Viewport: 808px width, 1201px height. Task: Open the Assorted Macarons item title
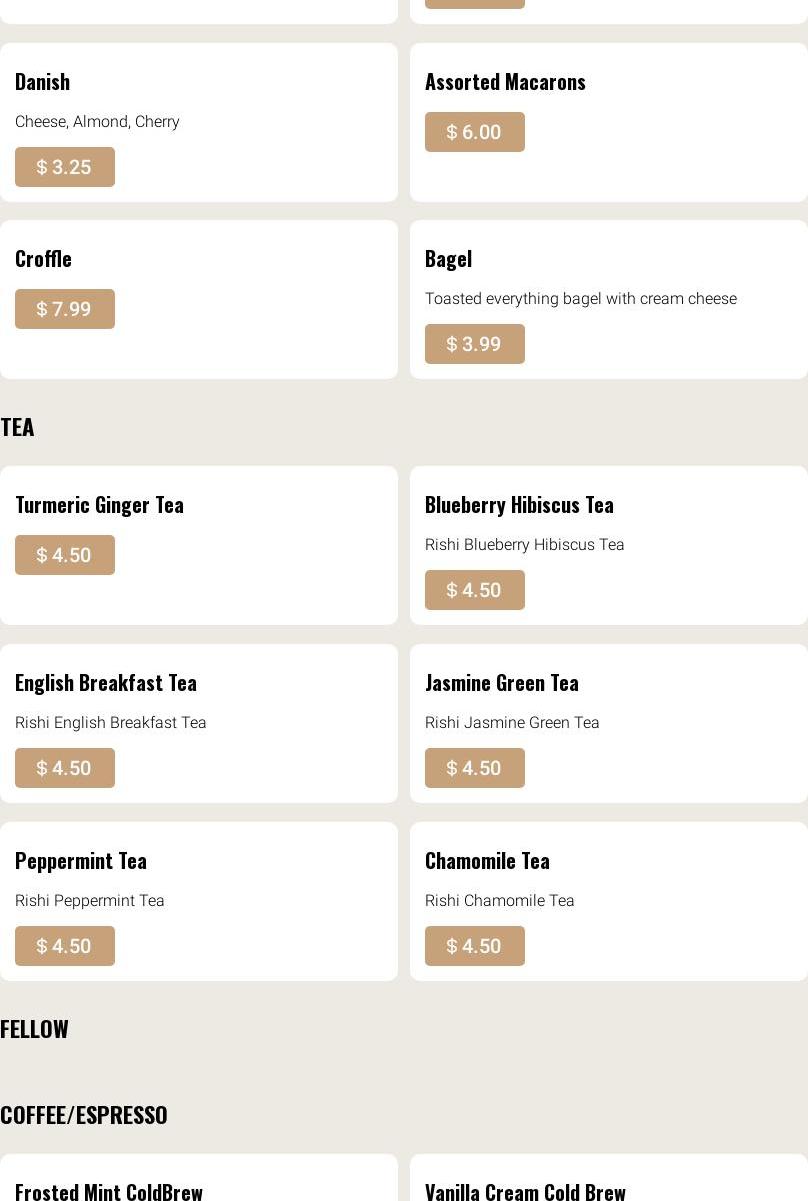[505, 82]
